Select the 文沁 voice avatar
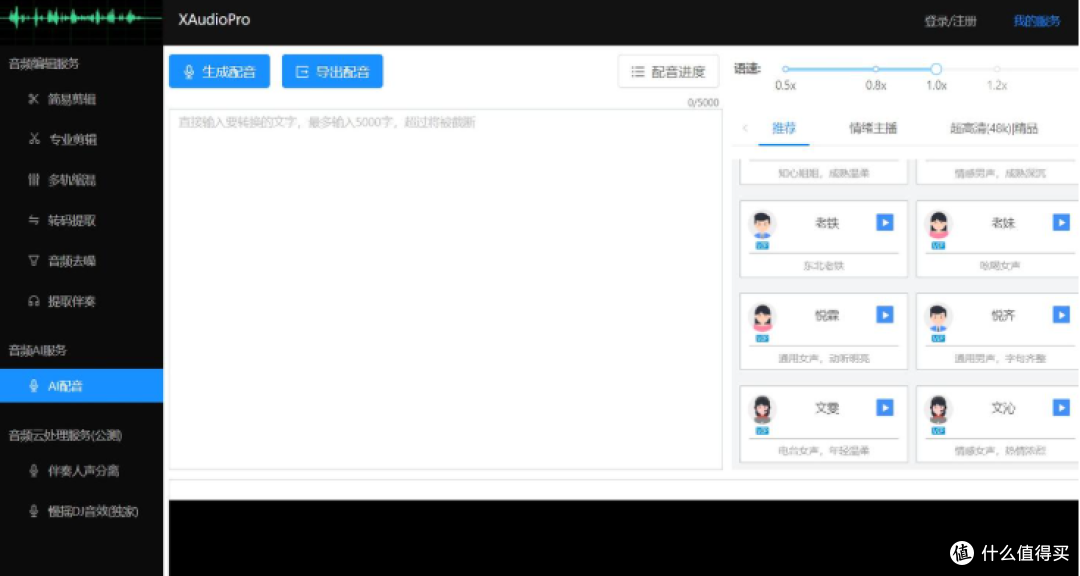This screenshot has height=576, width=1080. click(x=938, y=409)
